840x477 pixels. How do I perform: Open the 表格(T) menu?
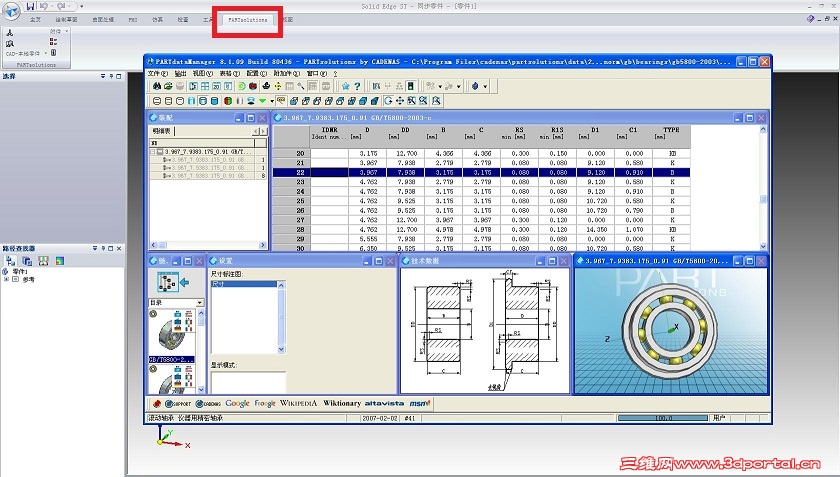coord(229,73)
